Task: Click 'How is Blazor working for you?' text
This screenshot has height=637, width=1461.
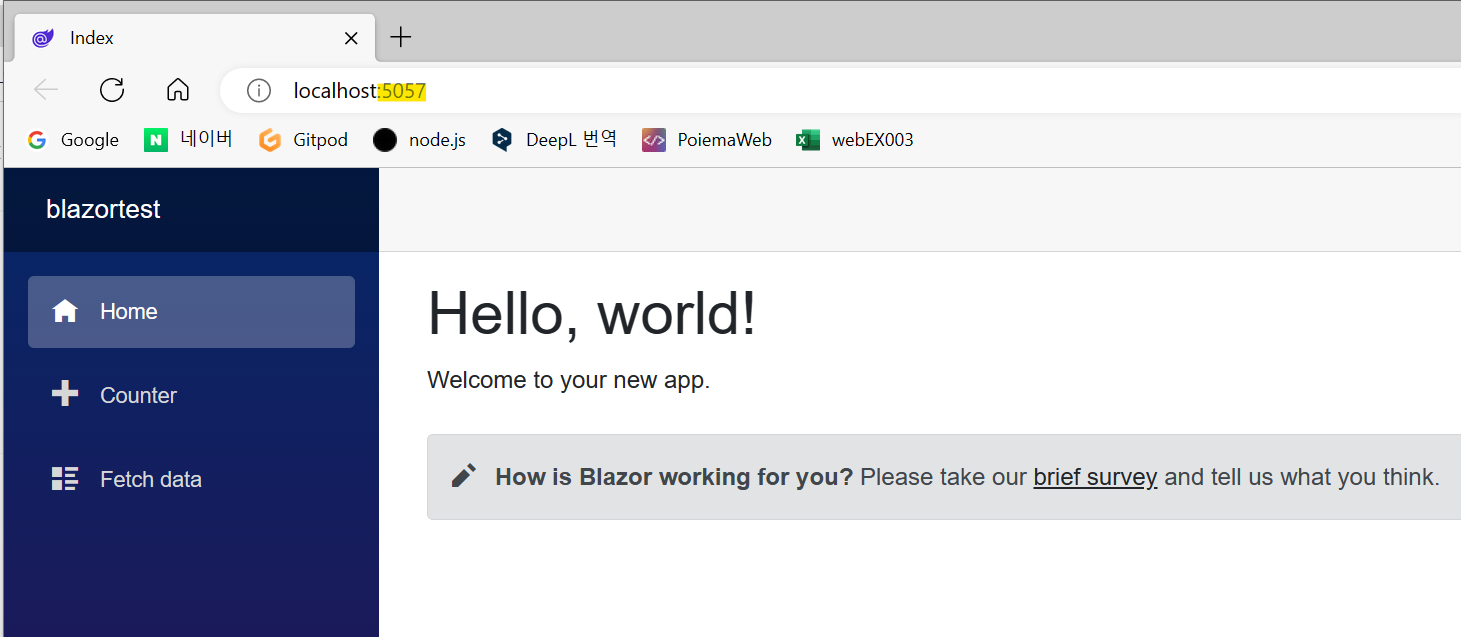Action: coord(674,477)
